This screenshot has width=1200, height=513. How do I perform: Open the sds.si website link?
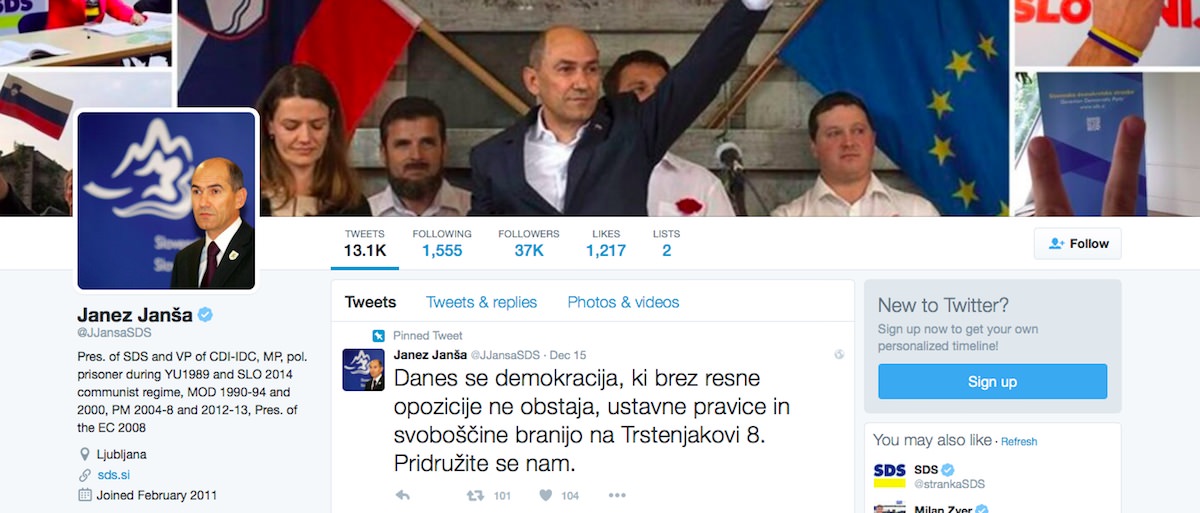coord(114,474)
